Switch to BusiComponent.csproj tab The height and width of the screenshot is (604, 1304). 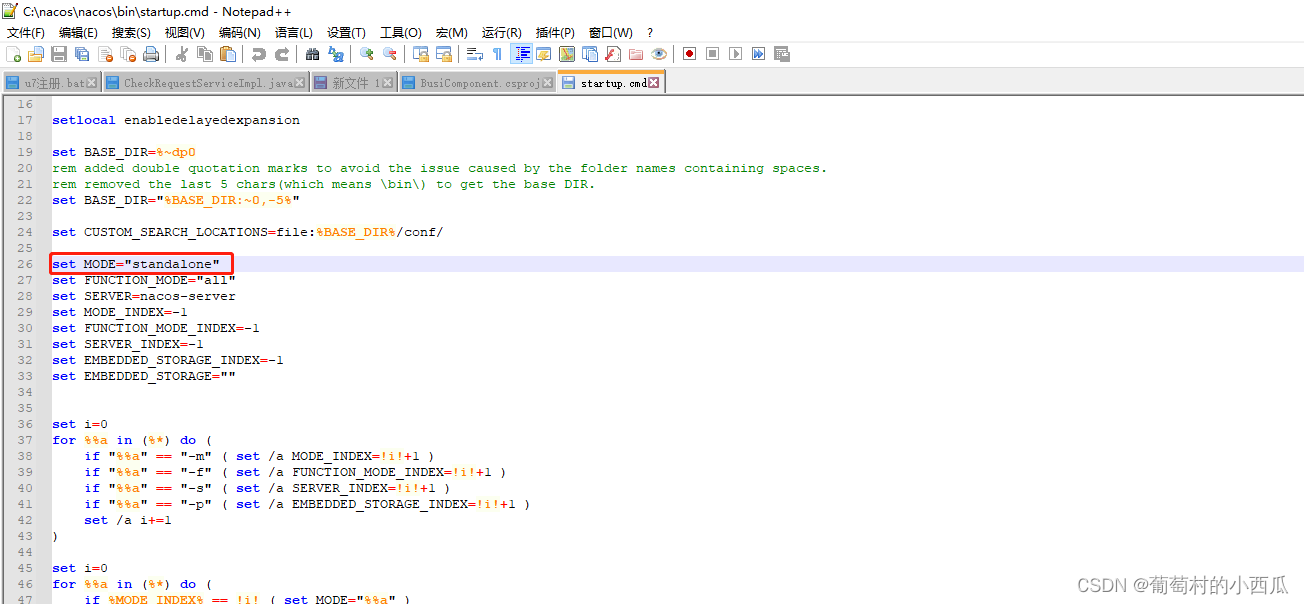coord(477,83)
